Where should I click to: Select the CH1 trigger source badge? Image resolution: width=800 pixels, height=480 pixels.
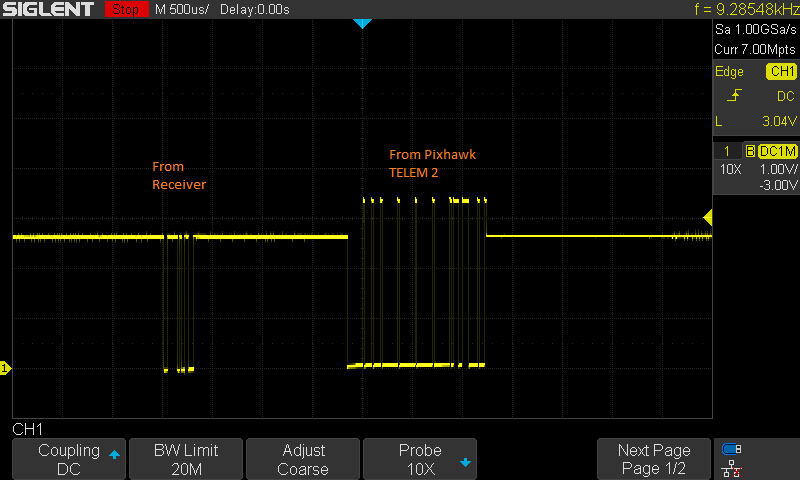click(x=781, y=71)
